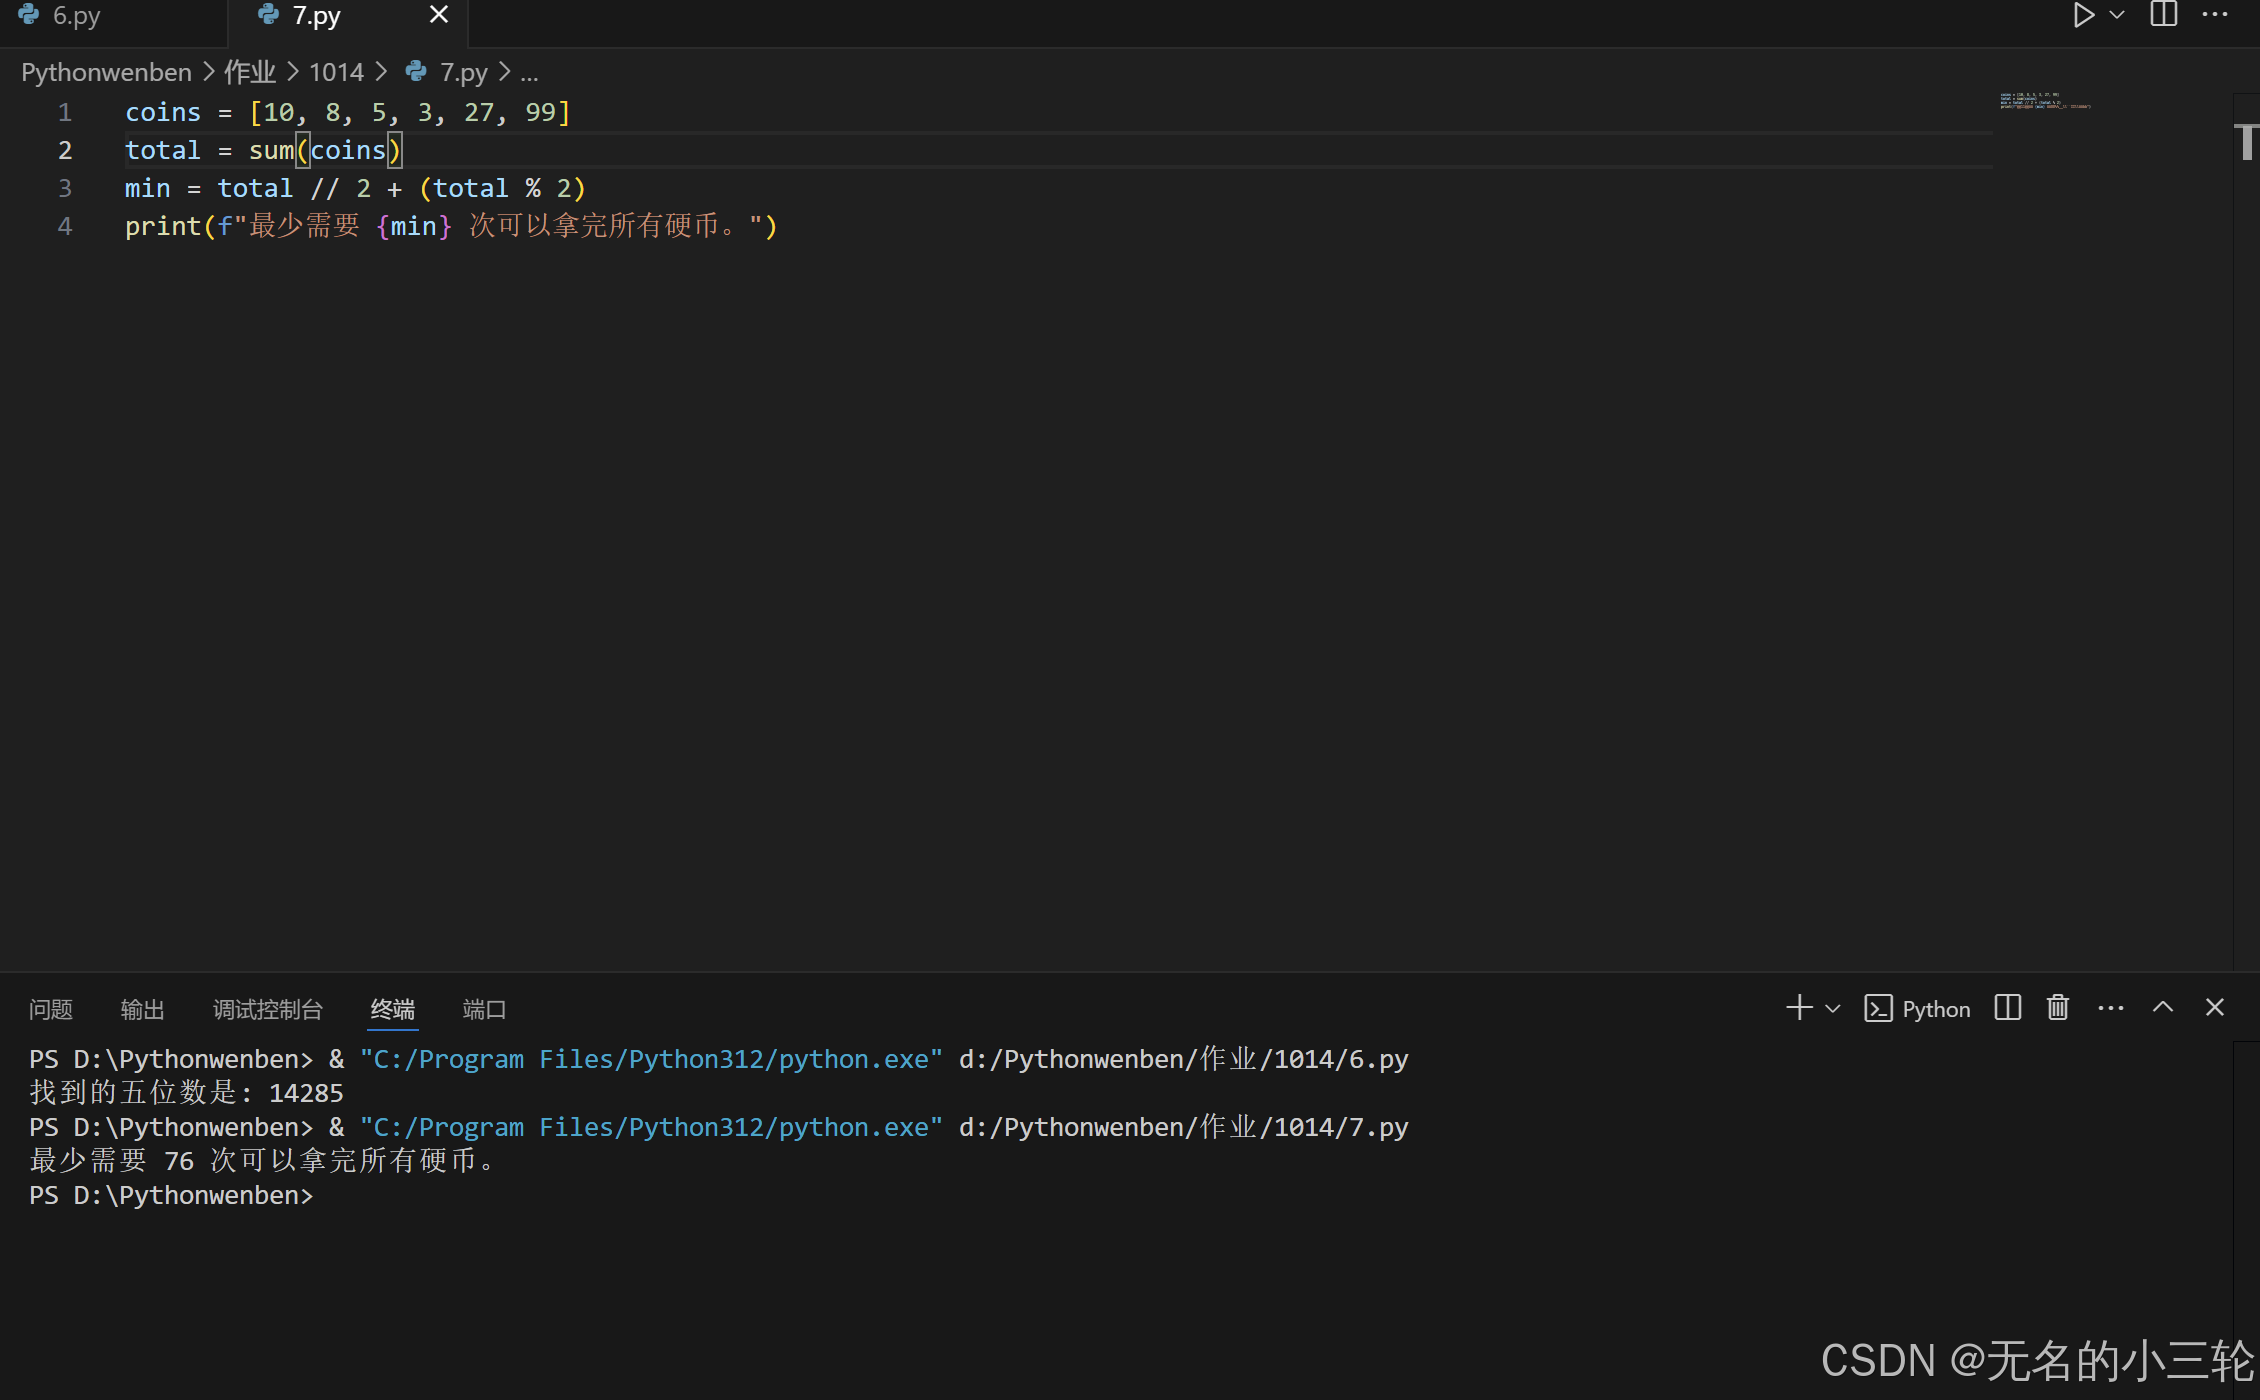2260x1400 pixels.
Task: Maximize the panel size with chevron
Action: [2163, 1008]
